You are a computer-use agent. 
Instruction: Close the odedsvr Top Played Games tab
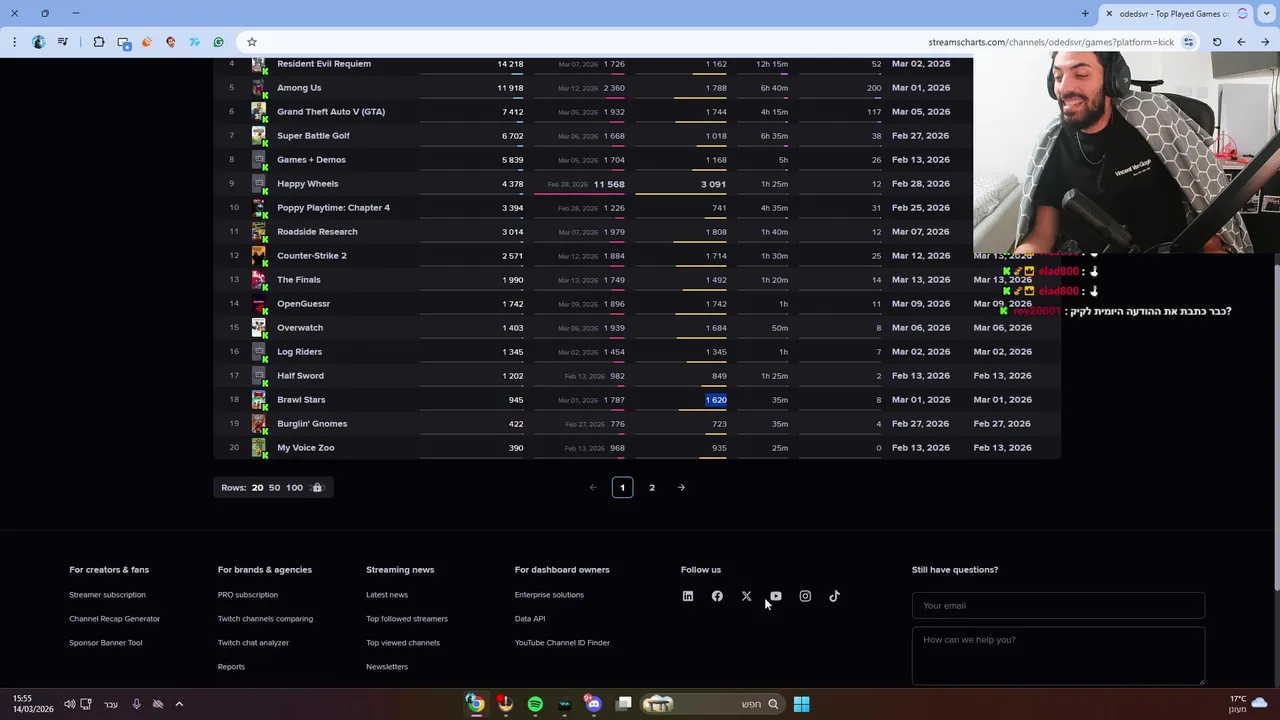[x=1109, y=14]
